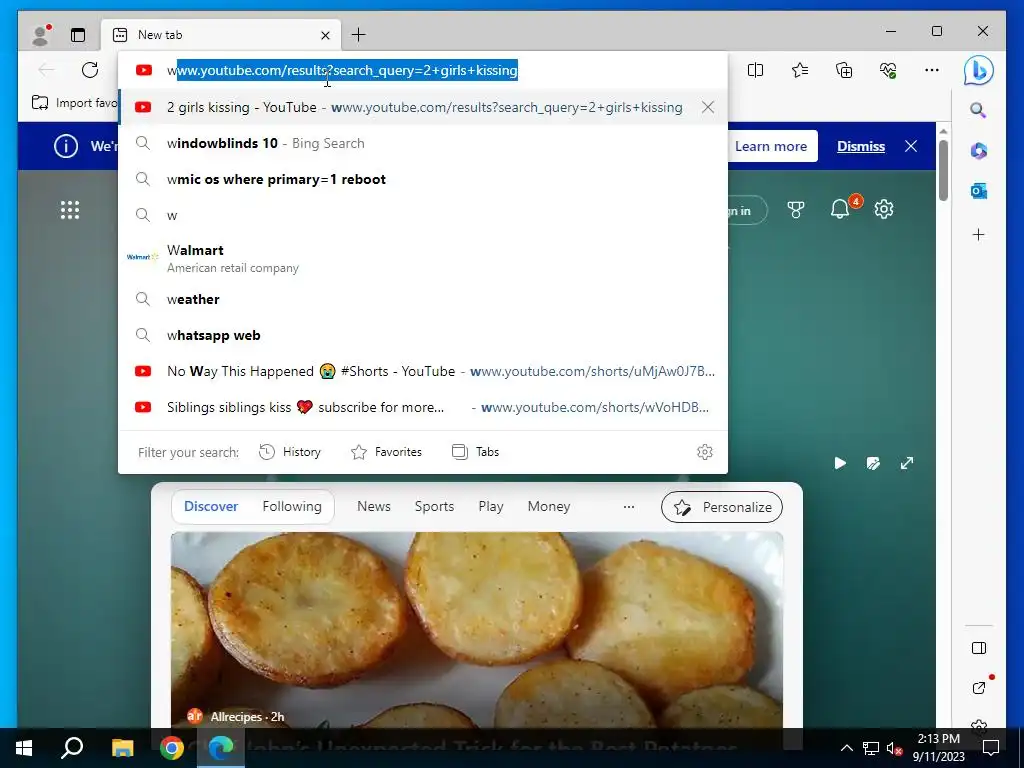The image size is (1024, 768).
Task: Open Rewards trophy icon
Action: [795, 210]
